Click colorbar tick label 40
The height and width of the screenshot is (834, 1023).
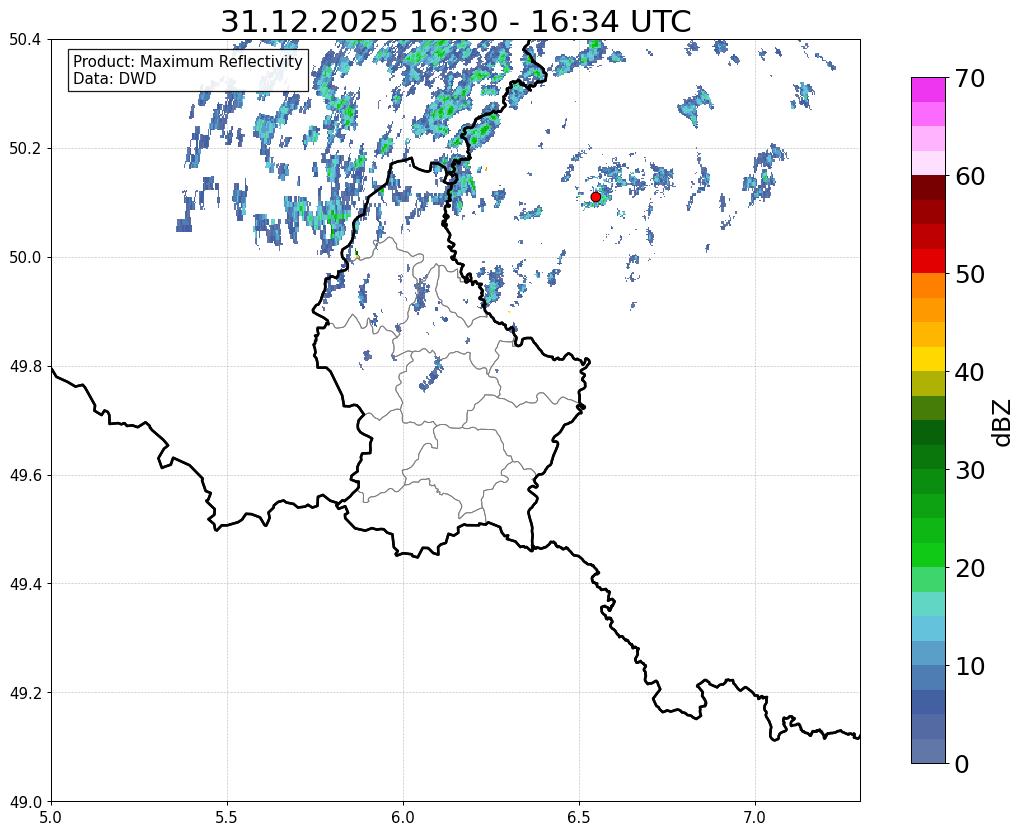pyautogui.click(x=969, y=372)
